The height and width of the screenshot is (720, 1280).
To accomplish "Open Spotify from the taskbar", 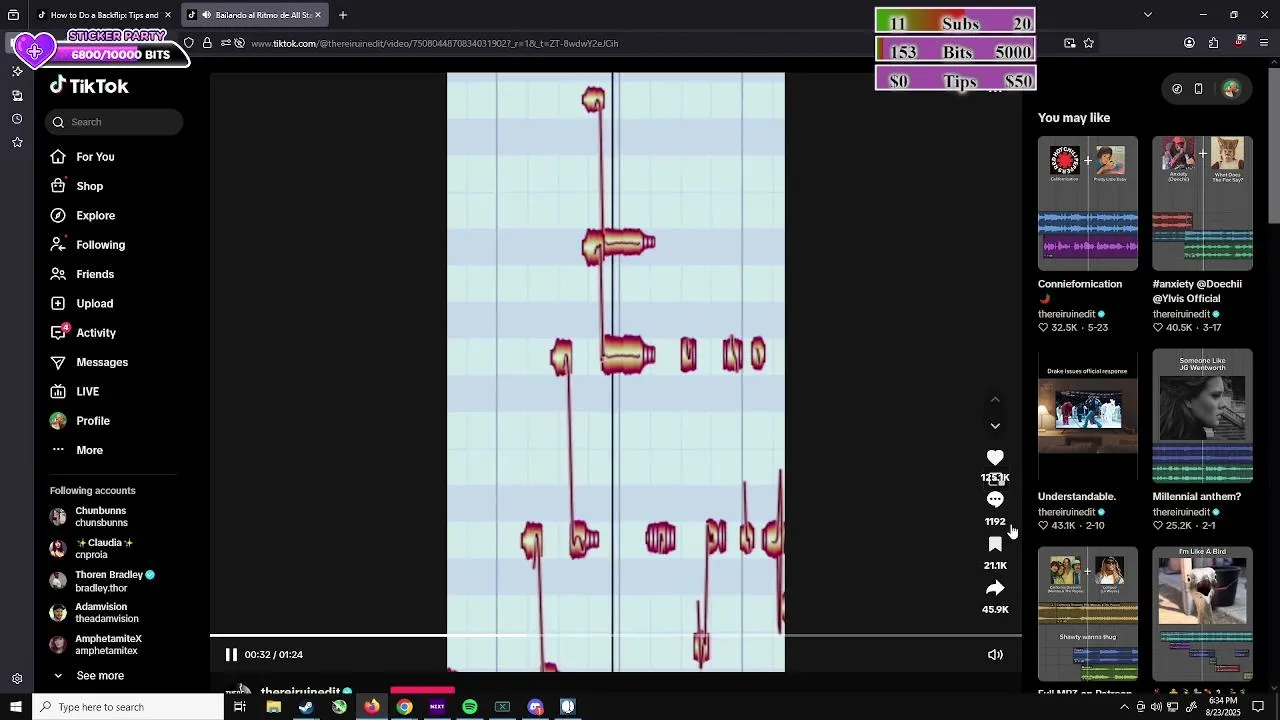I will coord(470,707).
